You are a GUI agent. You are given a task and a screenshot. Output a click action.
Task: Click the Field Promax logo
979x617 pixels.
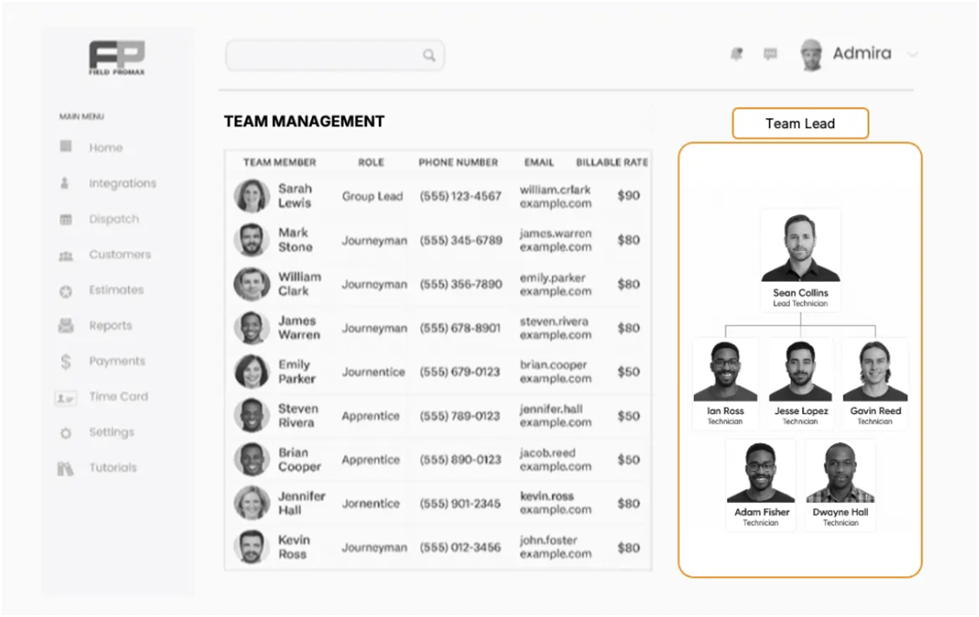click(x=116, y=58)
